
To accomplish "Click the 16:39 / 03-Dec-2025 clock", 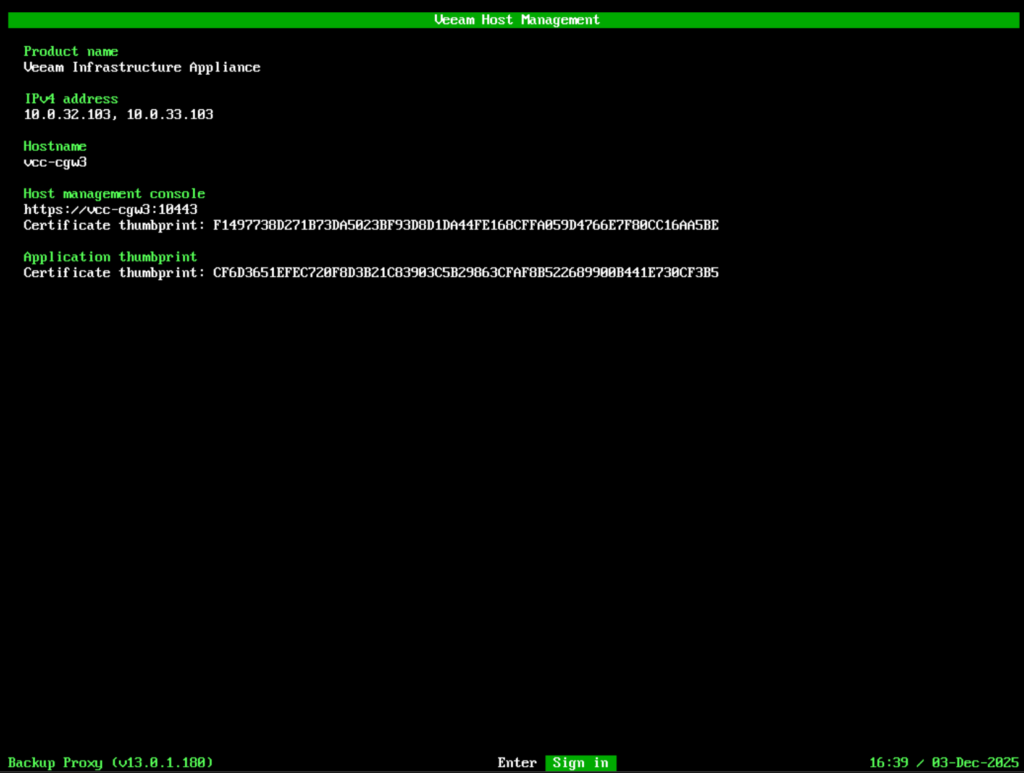I will (944, 763).
